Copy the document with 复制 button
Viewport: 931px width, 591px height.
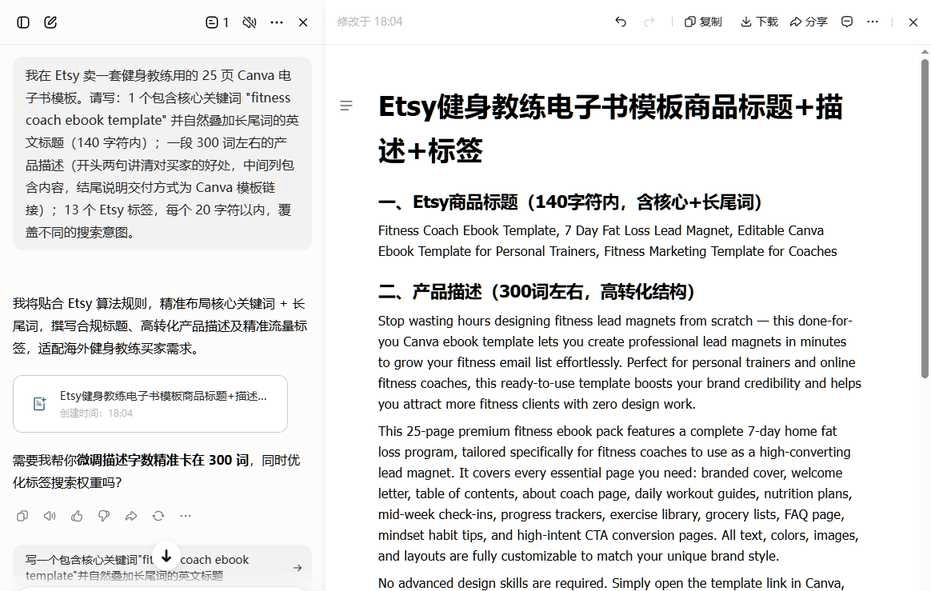tap(702, 22)
